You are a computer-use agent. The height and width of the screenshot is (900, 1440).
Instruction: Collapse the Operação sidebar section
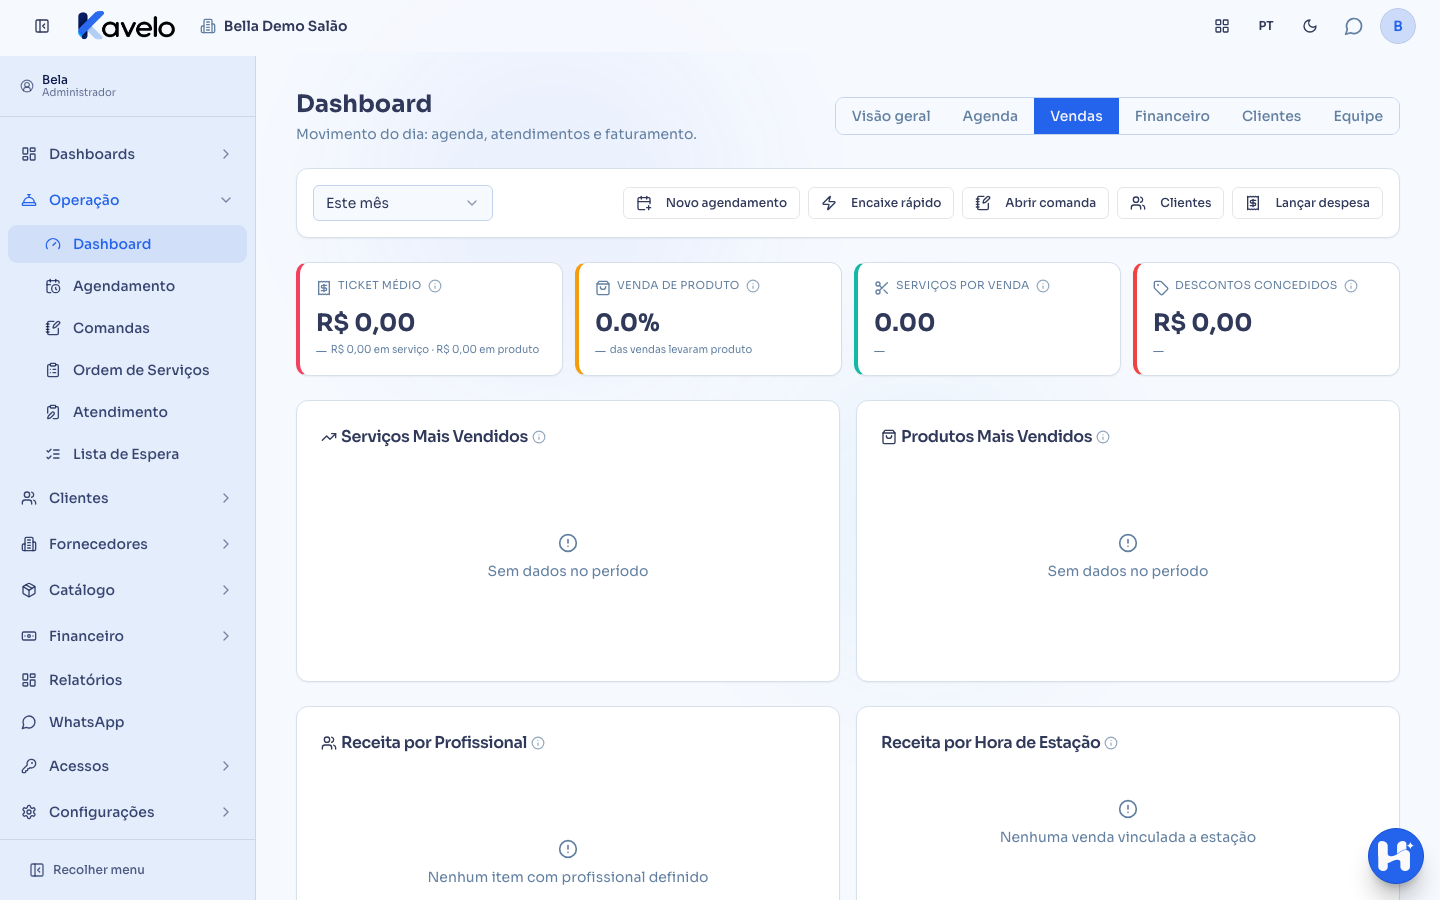coord(127,200)
